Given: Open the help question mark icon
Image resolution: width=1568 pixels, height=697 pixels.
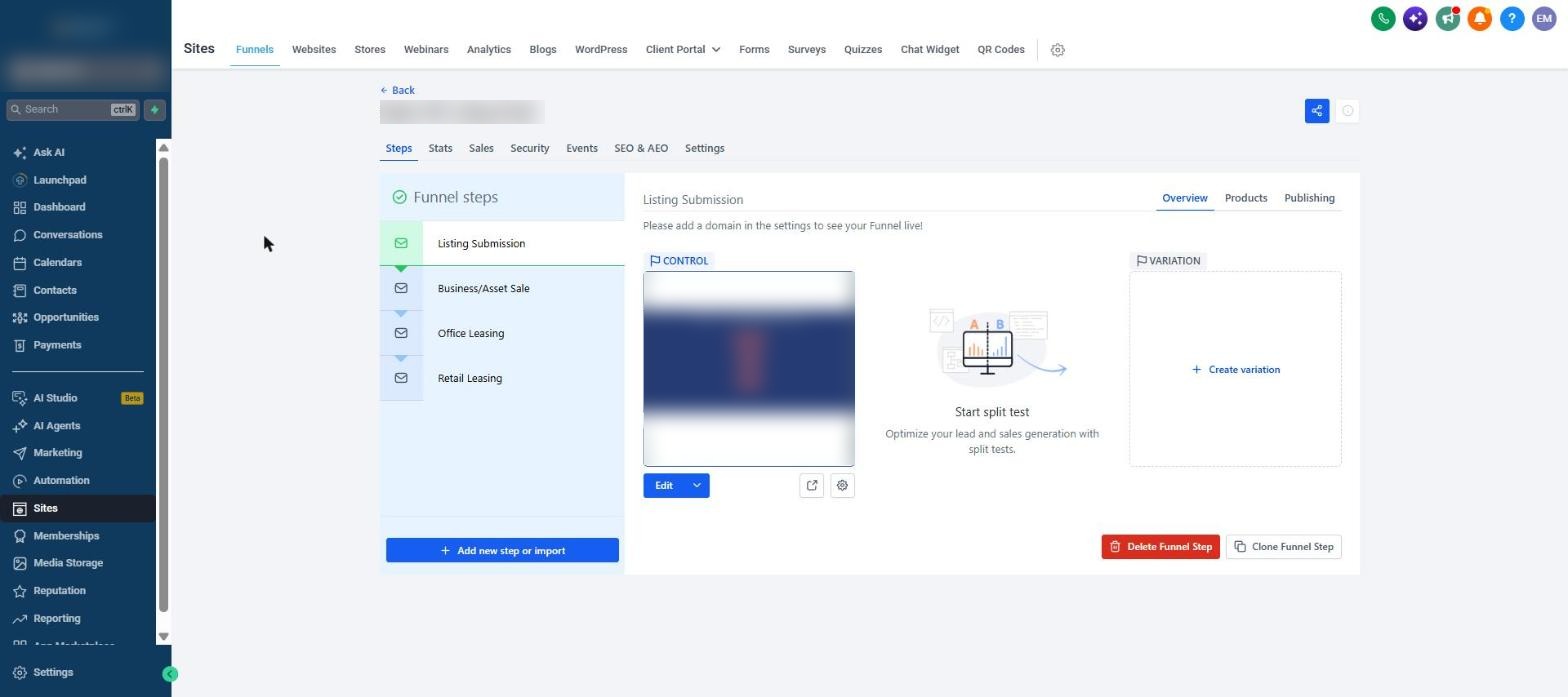Looking at the screenshot, I should 1512,18.
